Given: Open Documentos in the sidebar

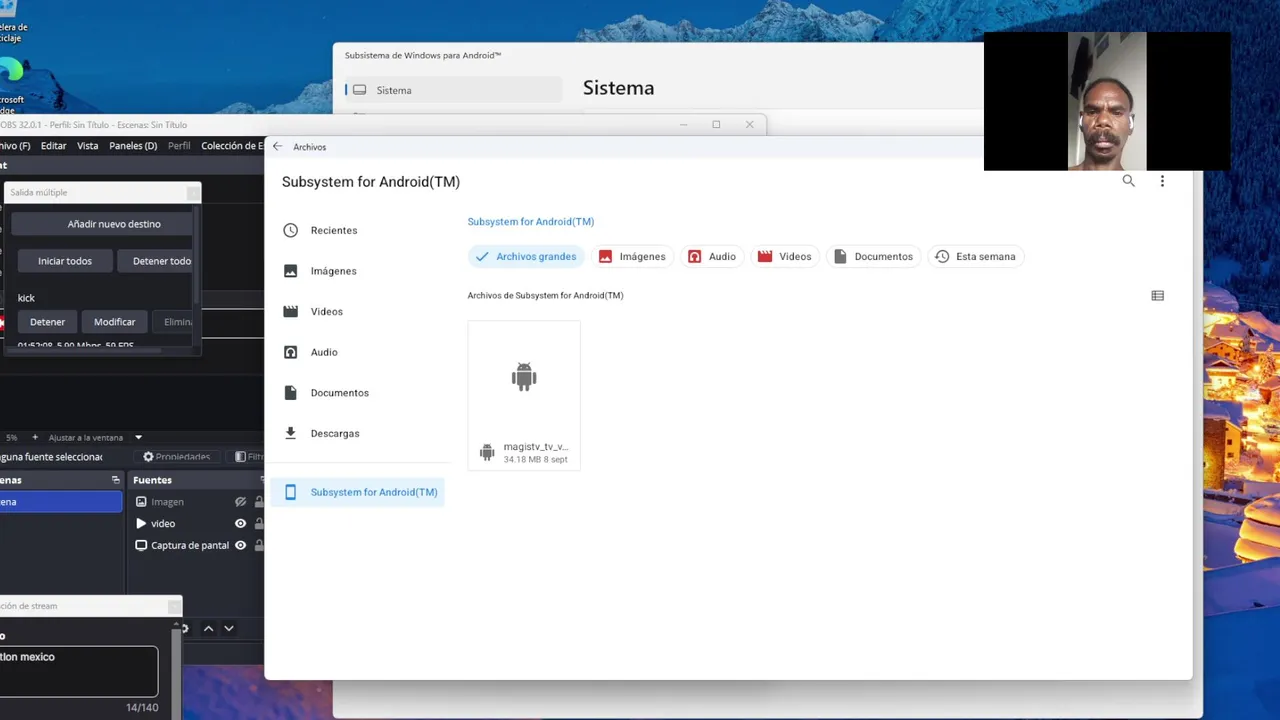Looking at the screenshot, I should [x=357, y=393].
